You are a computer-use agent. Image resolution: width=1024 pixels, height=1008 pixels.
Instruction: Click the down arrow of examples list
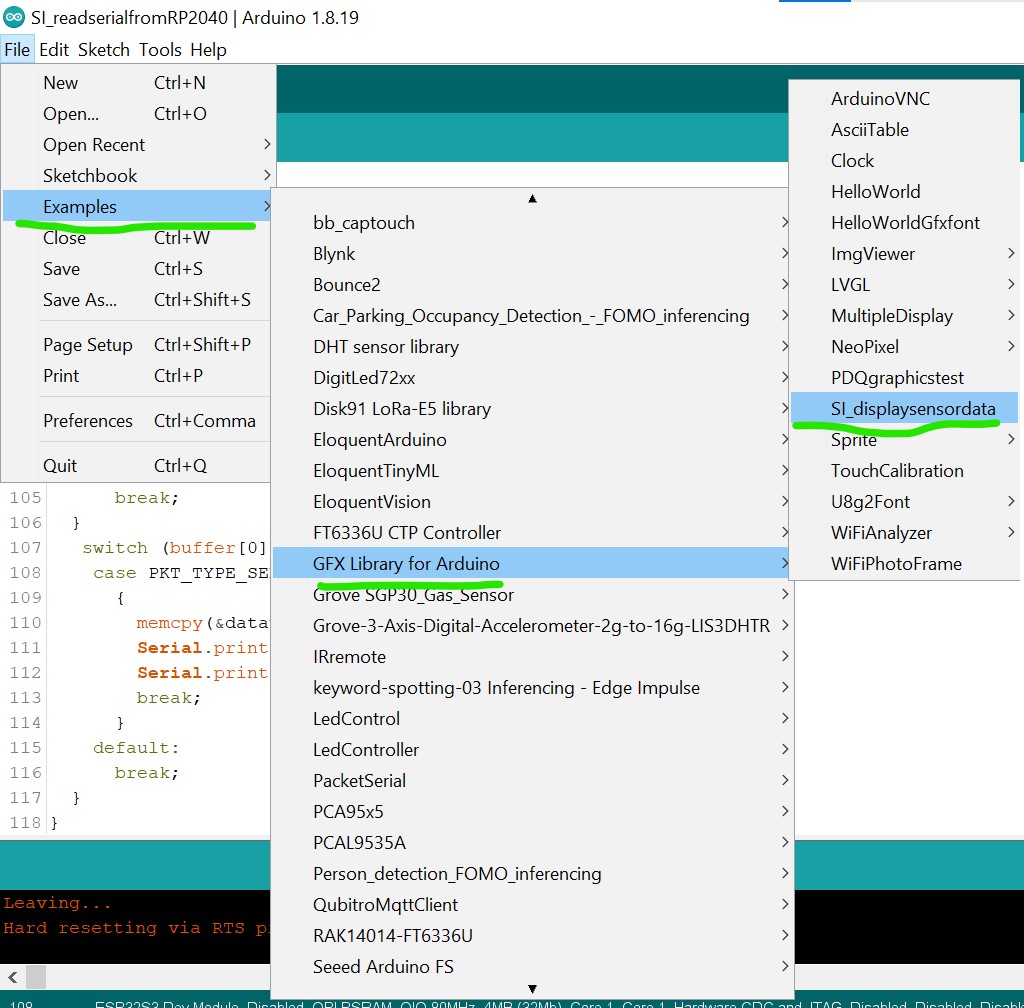pos(532,988)
